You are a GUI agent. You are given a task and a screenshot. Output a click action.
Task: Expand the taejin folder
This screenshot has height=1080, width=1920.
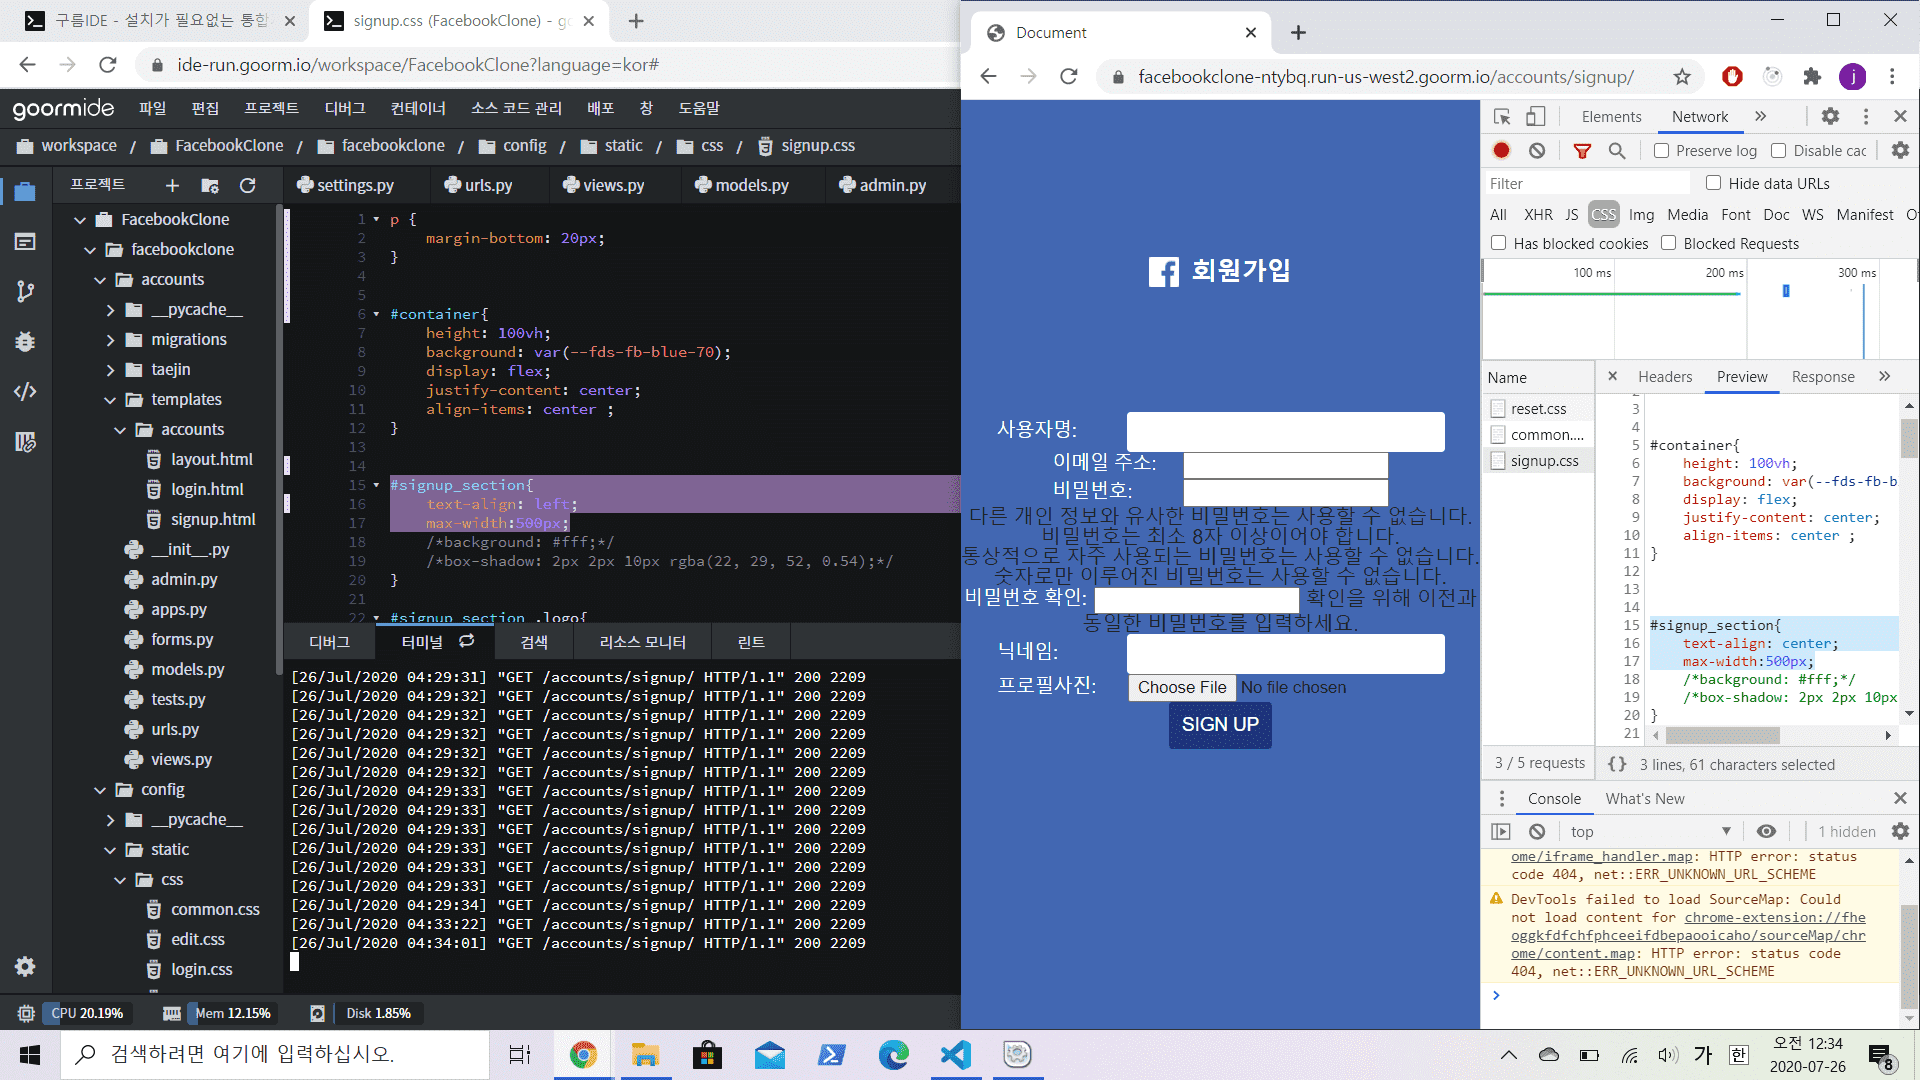110,370
